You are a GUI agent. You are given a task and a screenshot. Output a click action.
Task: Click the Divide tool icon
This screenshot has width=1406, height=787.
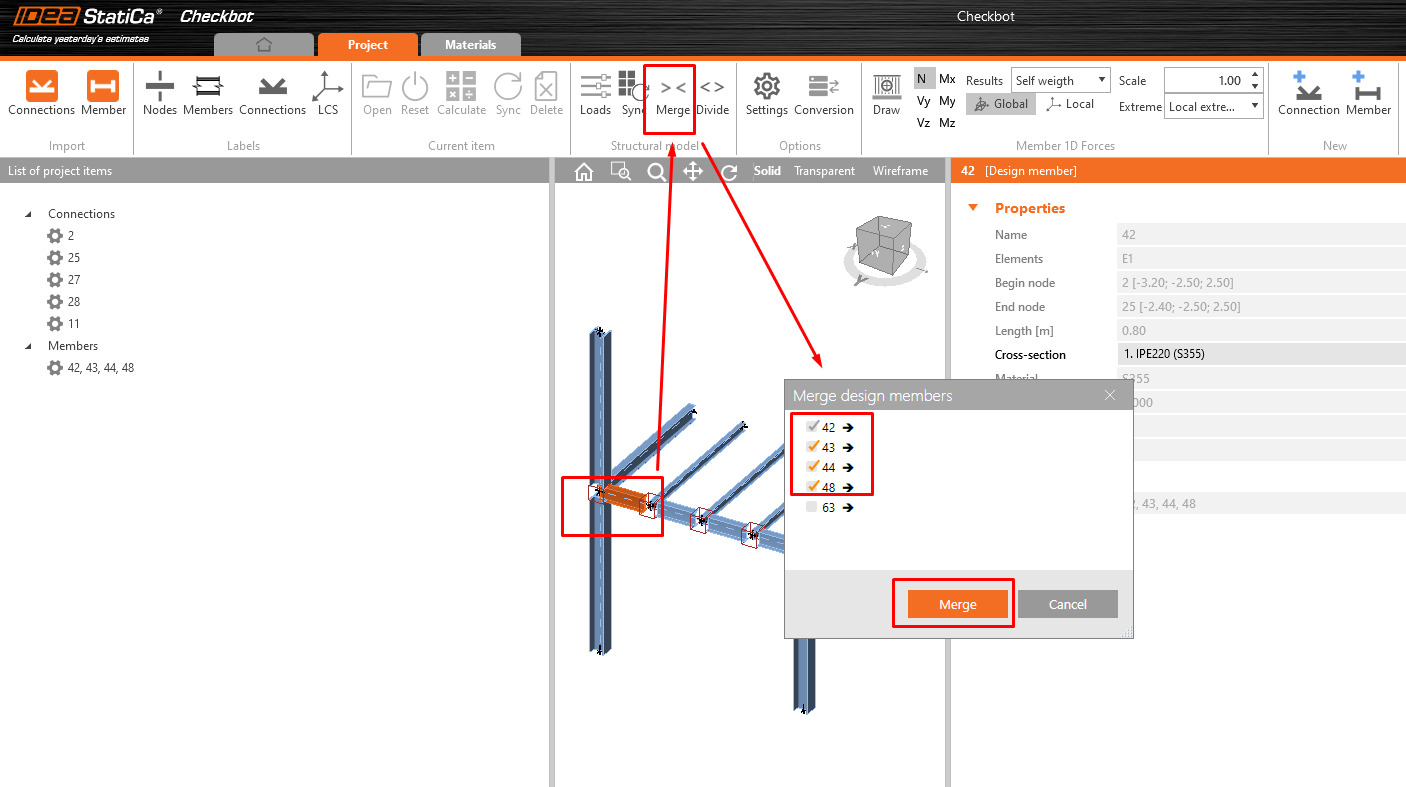712,95
